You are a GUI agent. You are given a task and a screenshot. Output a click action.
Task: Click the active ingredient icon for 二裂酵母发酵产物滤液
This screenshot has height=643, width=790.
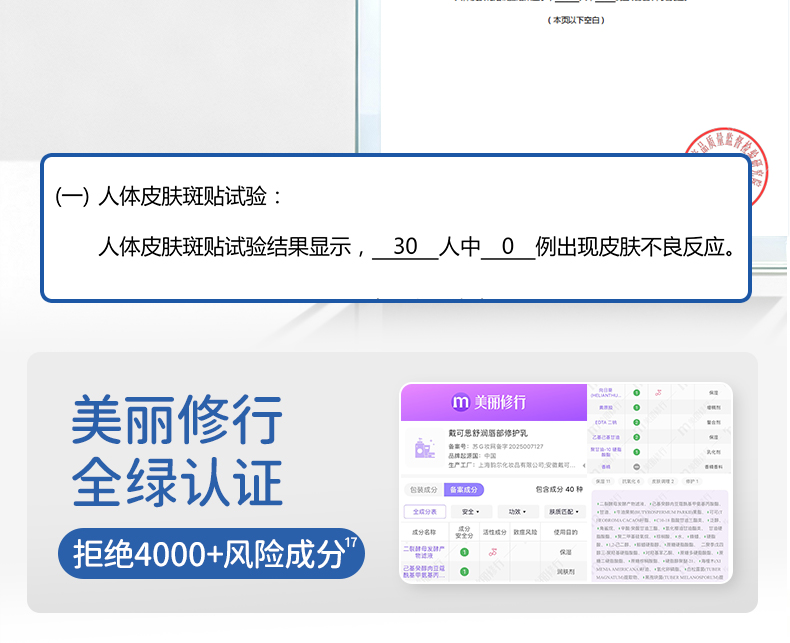493,552
